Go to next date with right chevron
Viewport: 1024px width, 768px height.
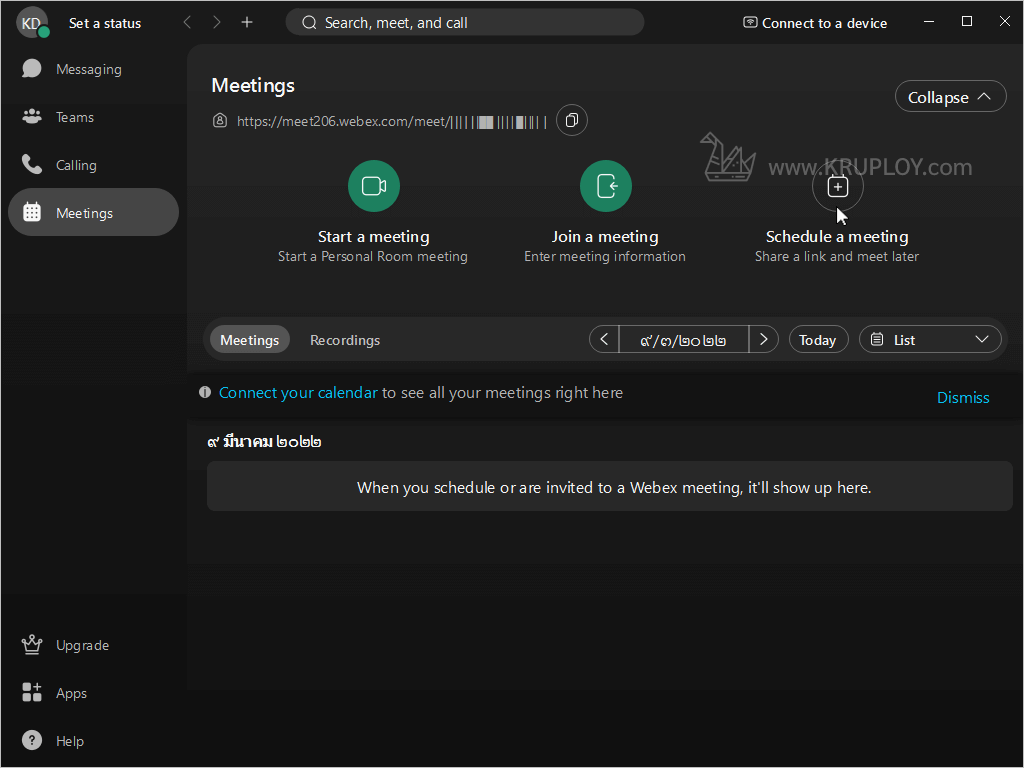763,340
